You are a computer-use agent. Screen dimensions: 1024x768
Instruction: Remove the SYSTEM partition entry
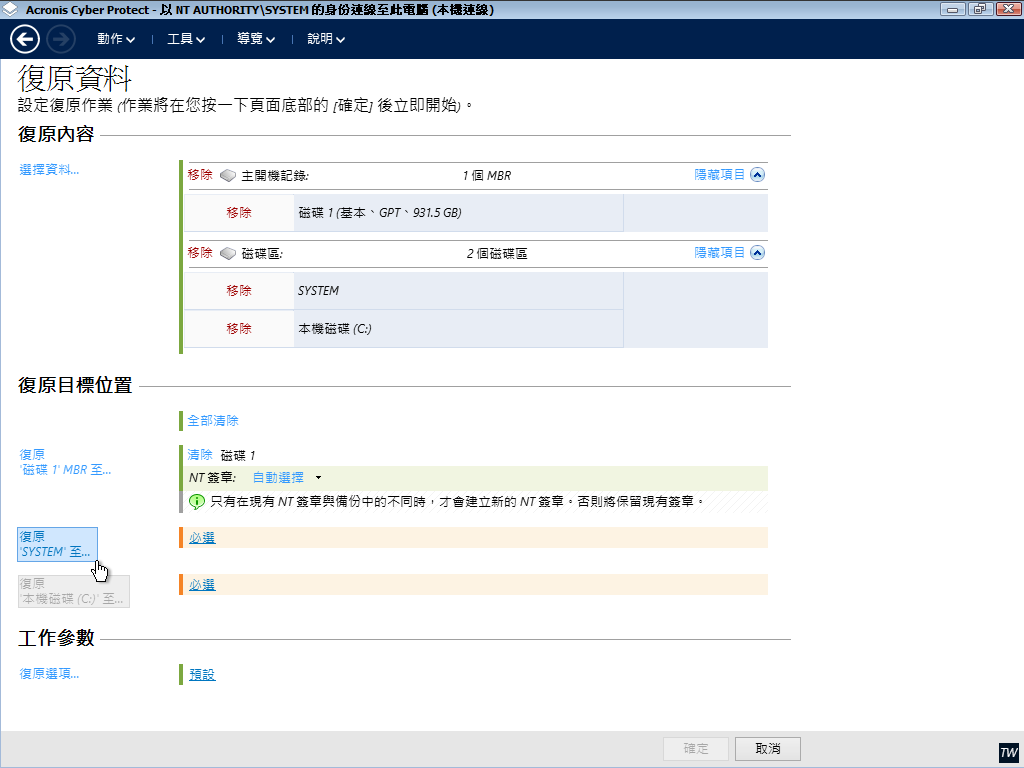[239, 291]
